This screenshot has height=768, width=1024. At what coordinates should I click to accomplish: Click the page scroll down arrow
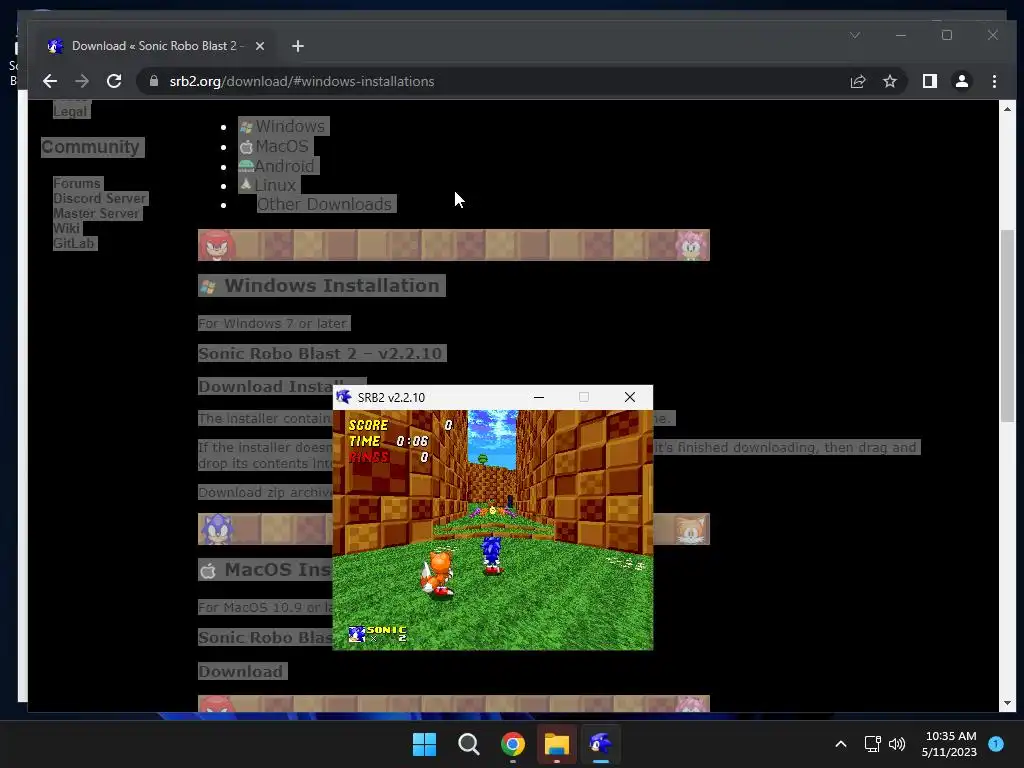click(1007, 703)
